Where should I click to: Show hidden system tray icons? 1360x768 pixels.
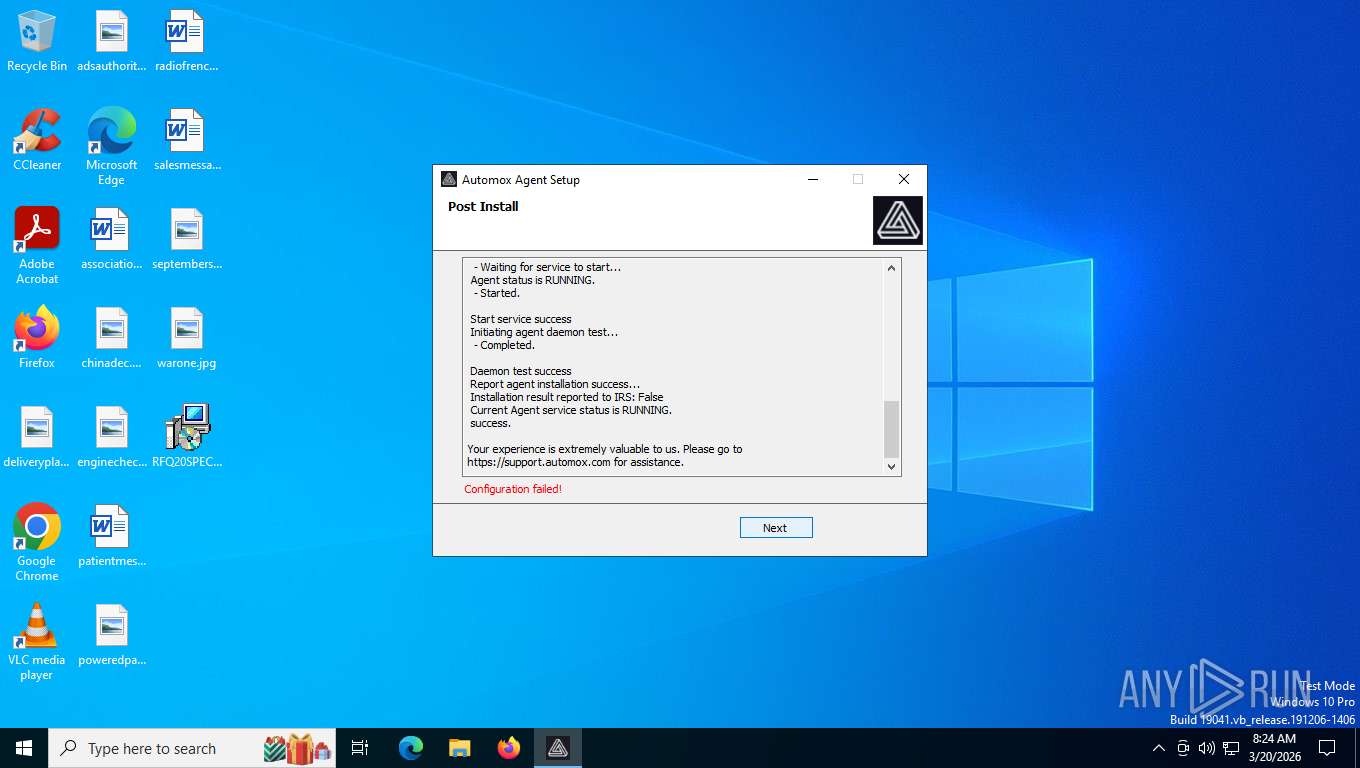point(1159,748)
